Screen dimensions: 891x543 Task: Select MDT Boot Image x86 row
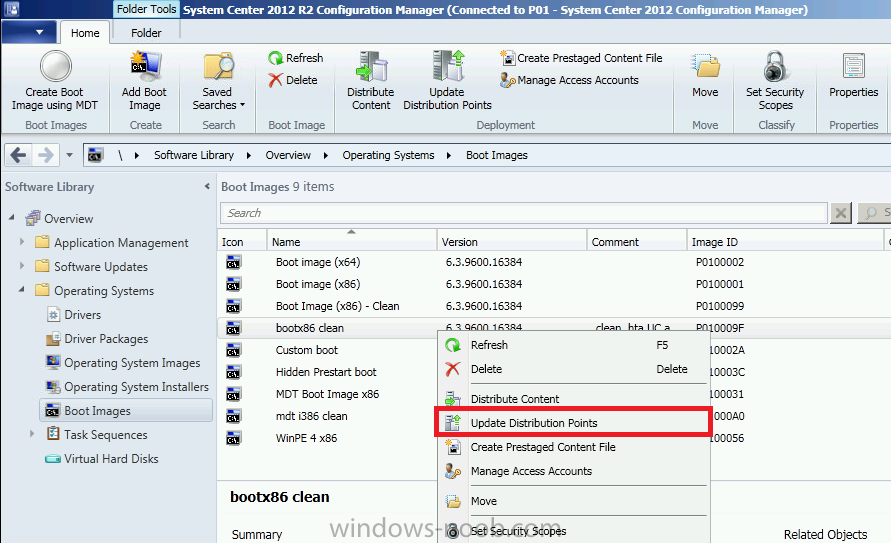tap(327, 394)
